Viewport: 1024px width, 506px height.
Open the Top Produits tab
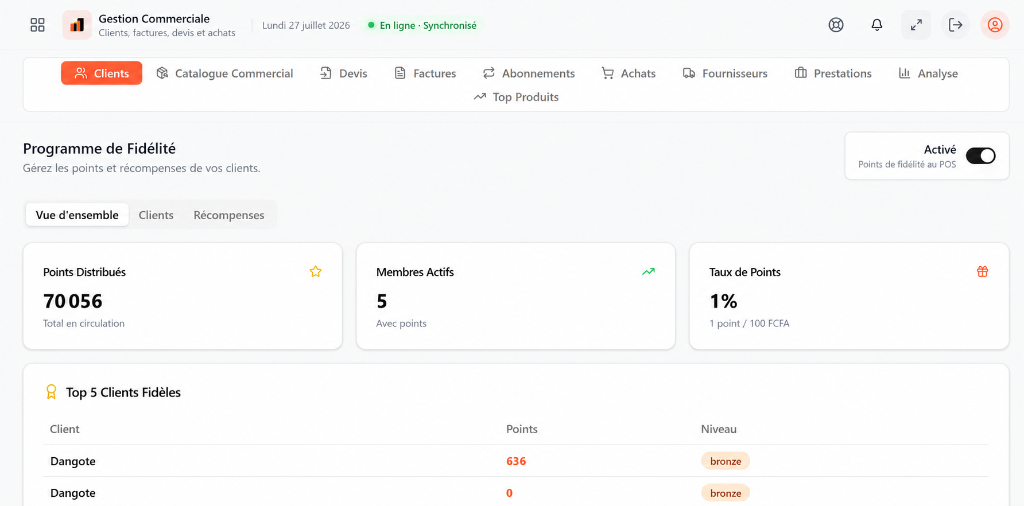point(516,97)
